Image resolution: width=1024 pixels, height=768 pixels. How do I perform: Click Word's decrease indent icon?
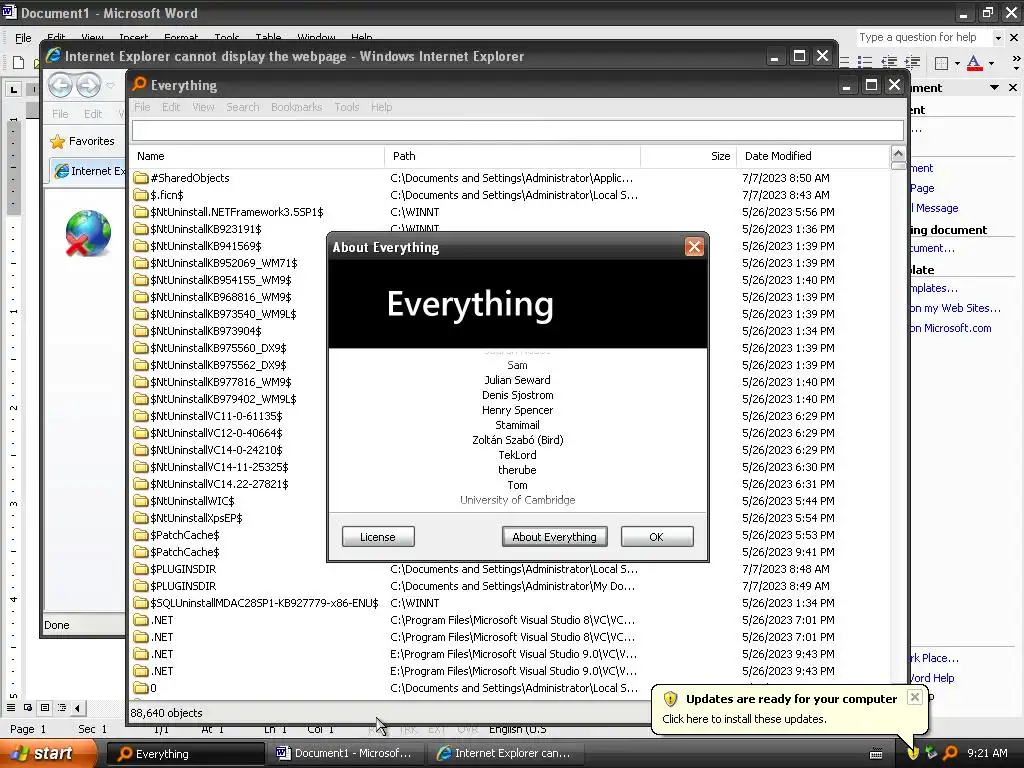click(889, 63)
